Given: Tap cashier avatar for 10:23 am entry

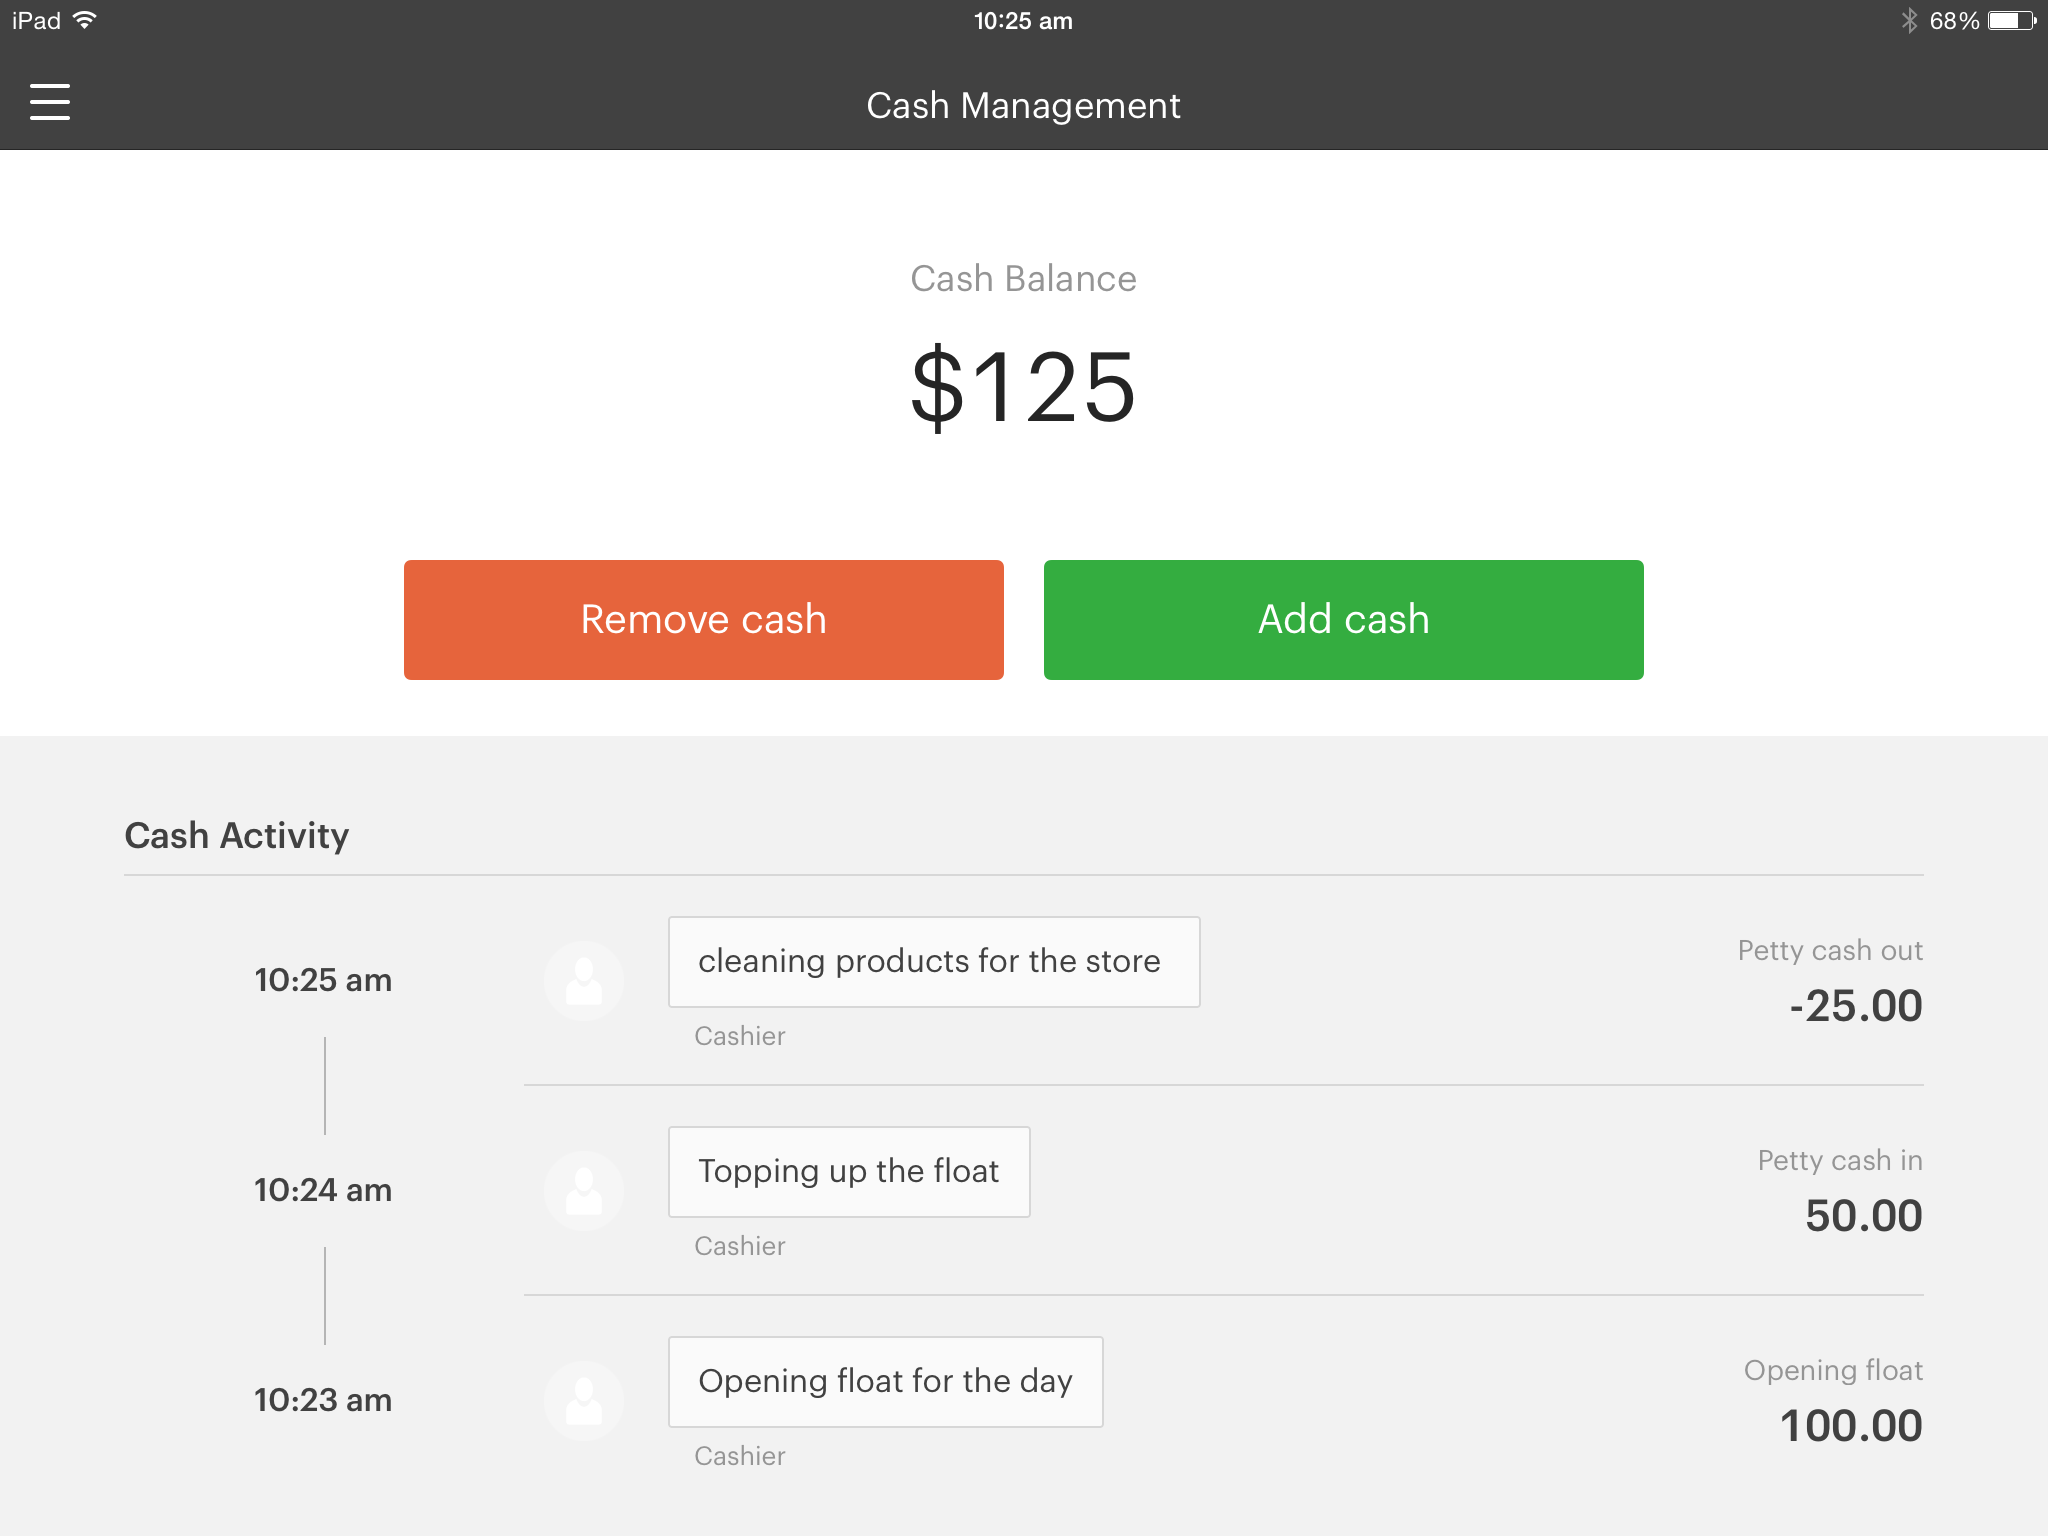Looking at the screenshot, I should [584, 1401].
